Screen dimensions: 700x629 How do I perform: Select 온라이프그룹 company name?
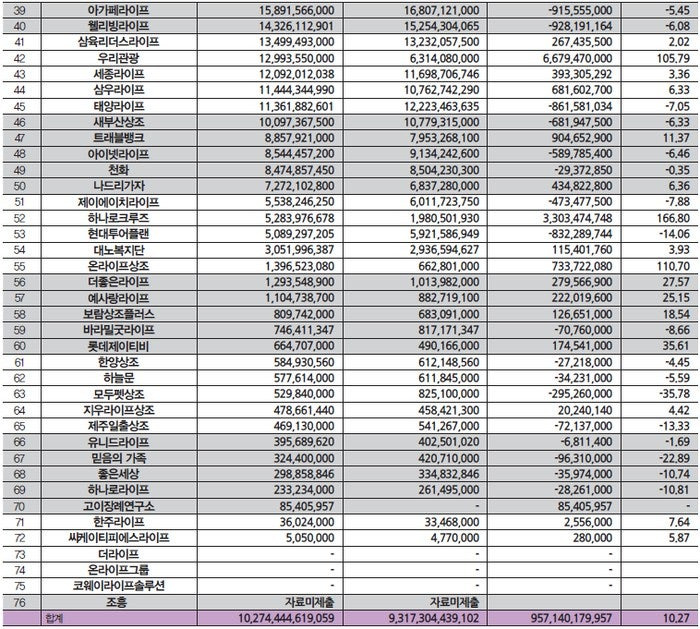tap(118, 570)
